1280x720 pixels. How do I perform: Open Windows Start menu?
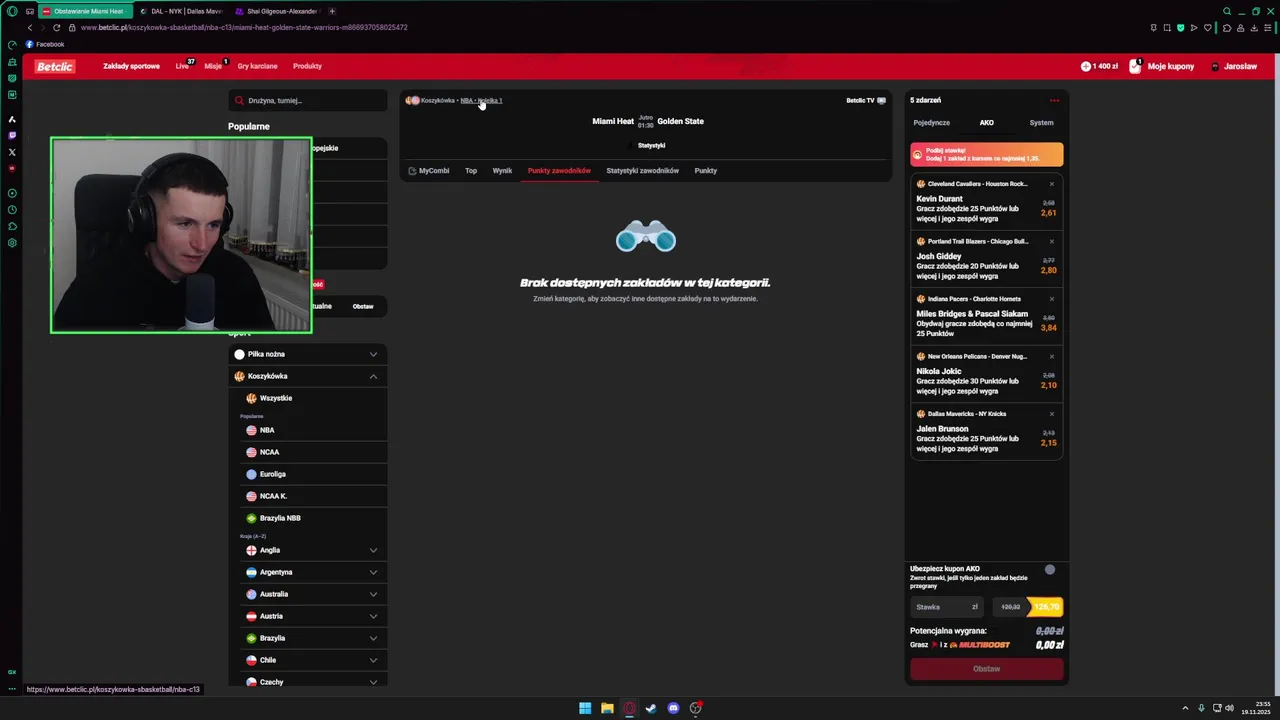[x=585, y=708]
